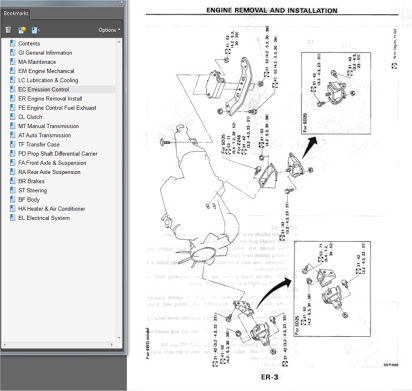Open the CL Clutch bookmark
The image size is (412, 391).
30,117
